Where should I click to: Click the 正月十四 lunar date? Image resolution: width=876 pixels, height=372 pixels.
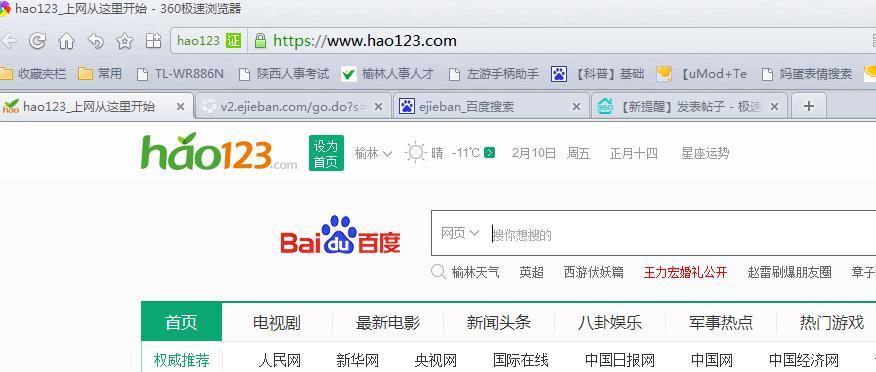click(634, 153)
